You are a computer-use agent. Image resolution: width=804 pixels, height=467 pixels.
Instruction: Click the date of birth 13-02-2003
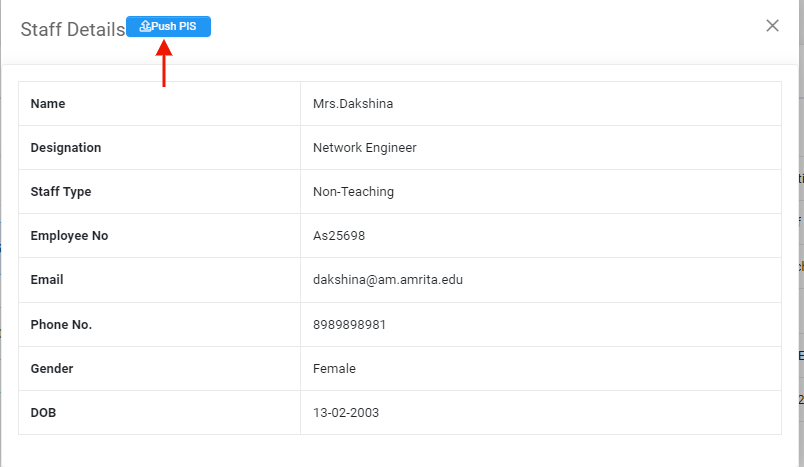tap(346, 413)
